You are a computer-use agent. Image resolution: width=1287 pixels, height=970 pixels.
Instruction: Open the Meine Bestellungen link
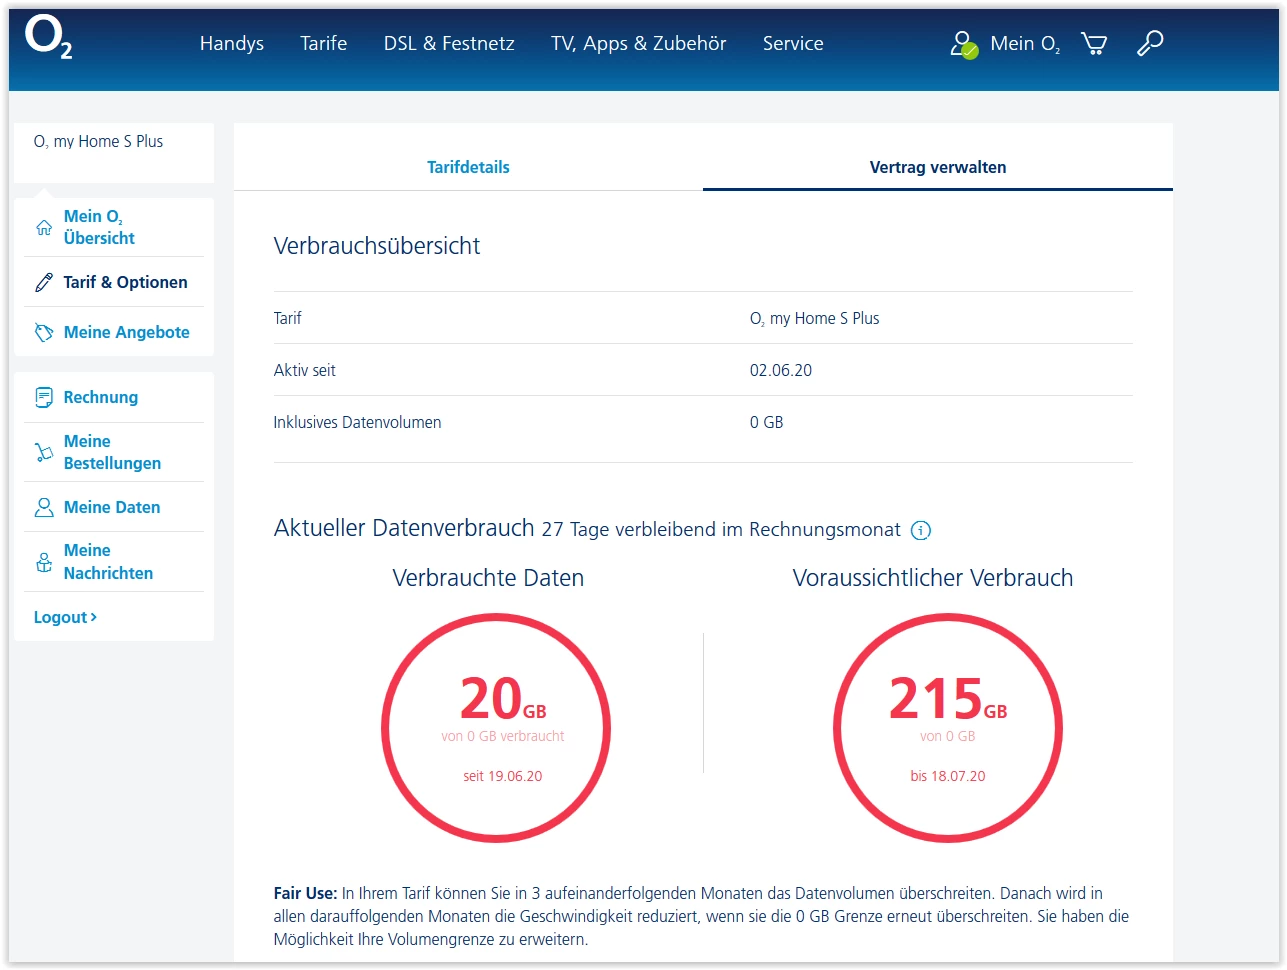pos(112,452)
